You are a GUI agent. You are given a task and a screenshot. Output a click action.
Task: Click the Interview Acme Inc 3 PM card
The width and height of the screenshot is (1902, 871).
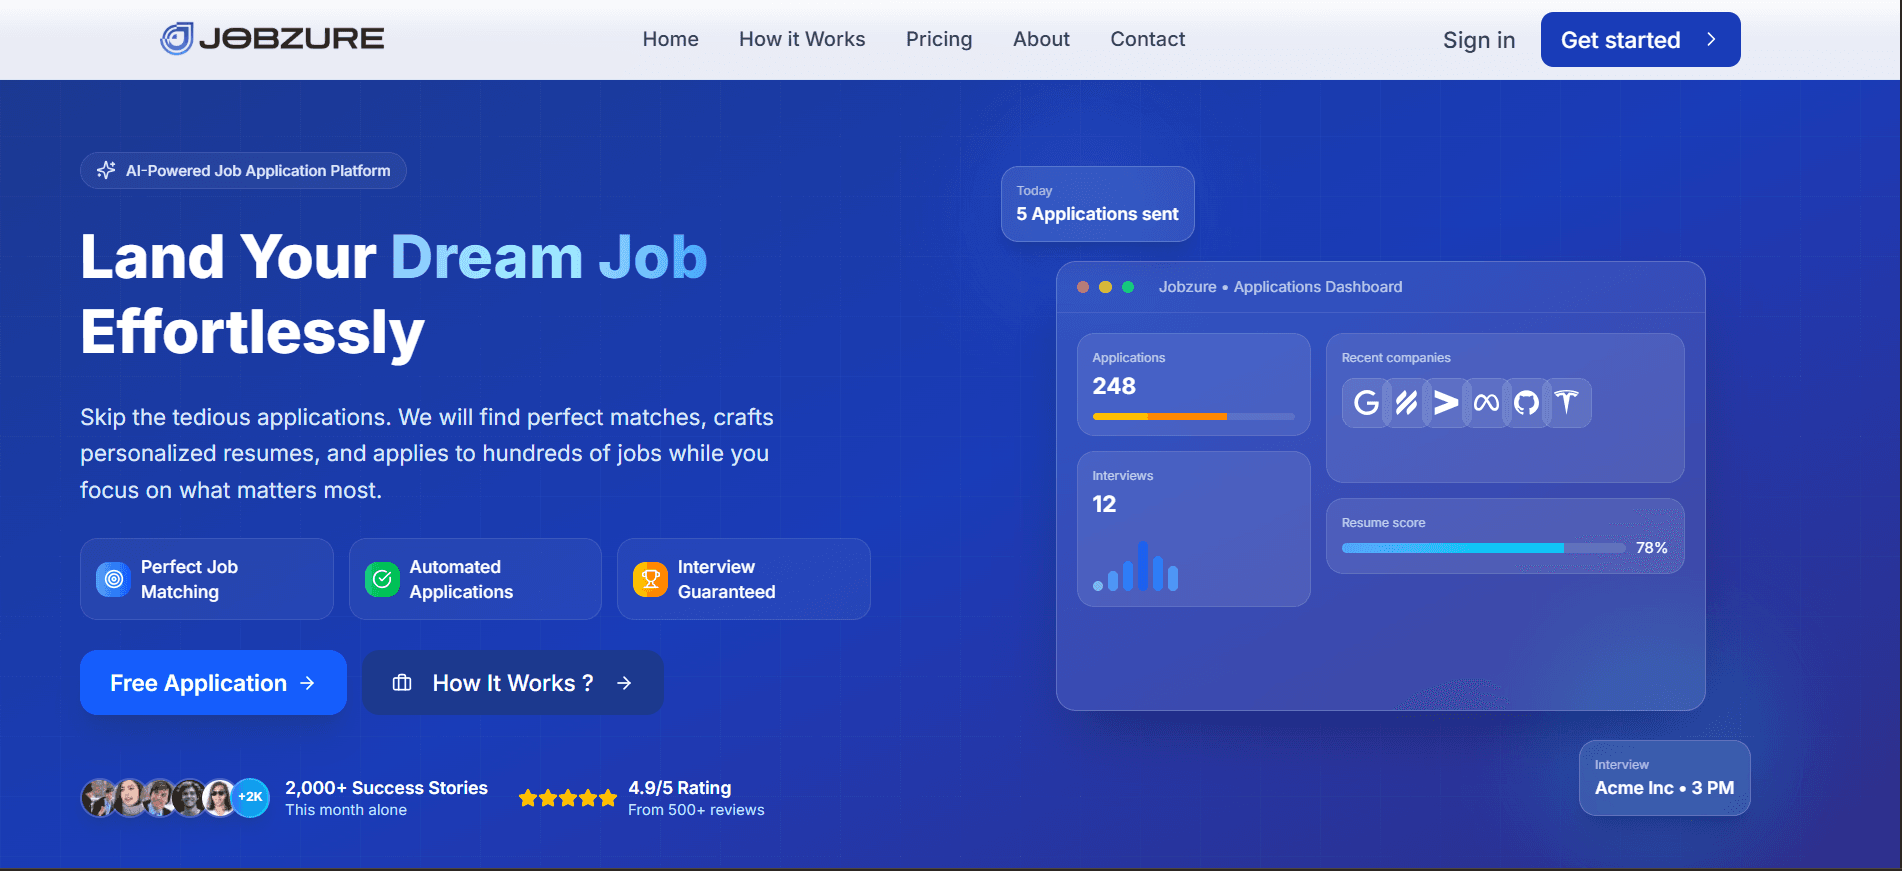click(x=1665, y=778)
